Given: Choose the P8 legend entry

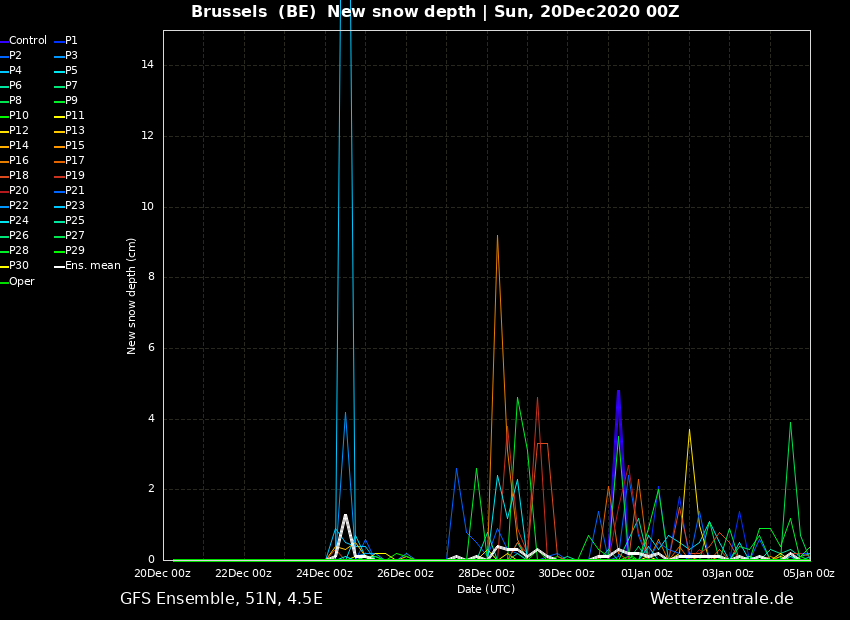Looking at the screenshot, I should tap(11, 100).
